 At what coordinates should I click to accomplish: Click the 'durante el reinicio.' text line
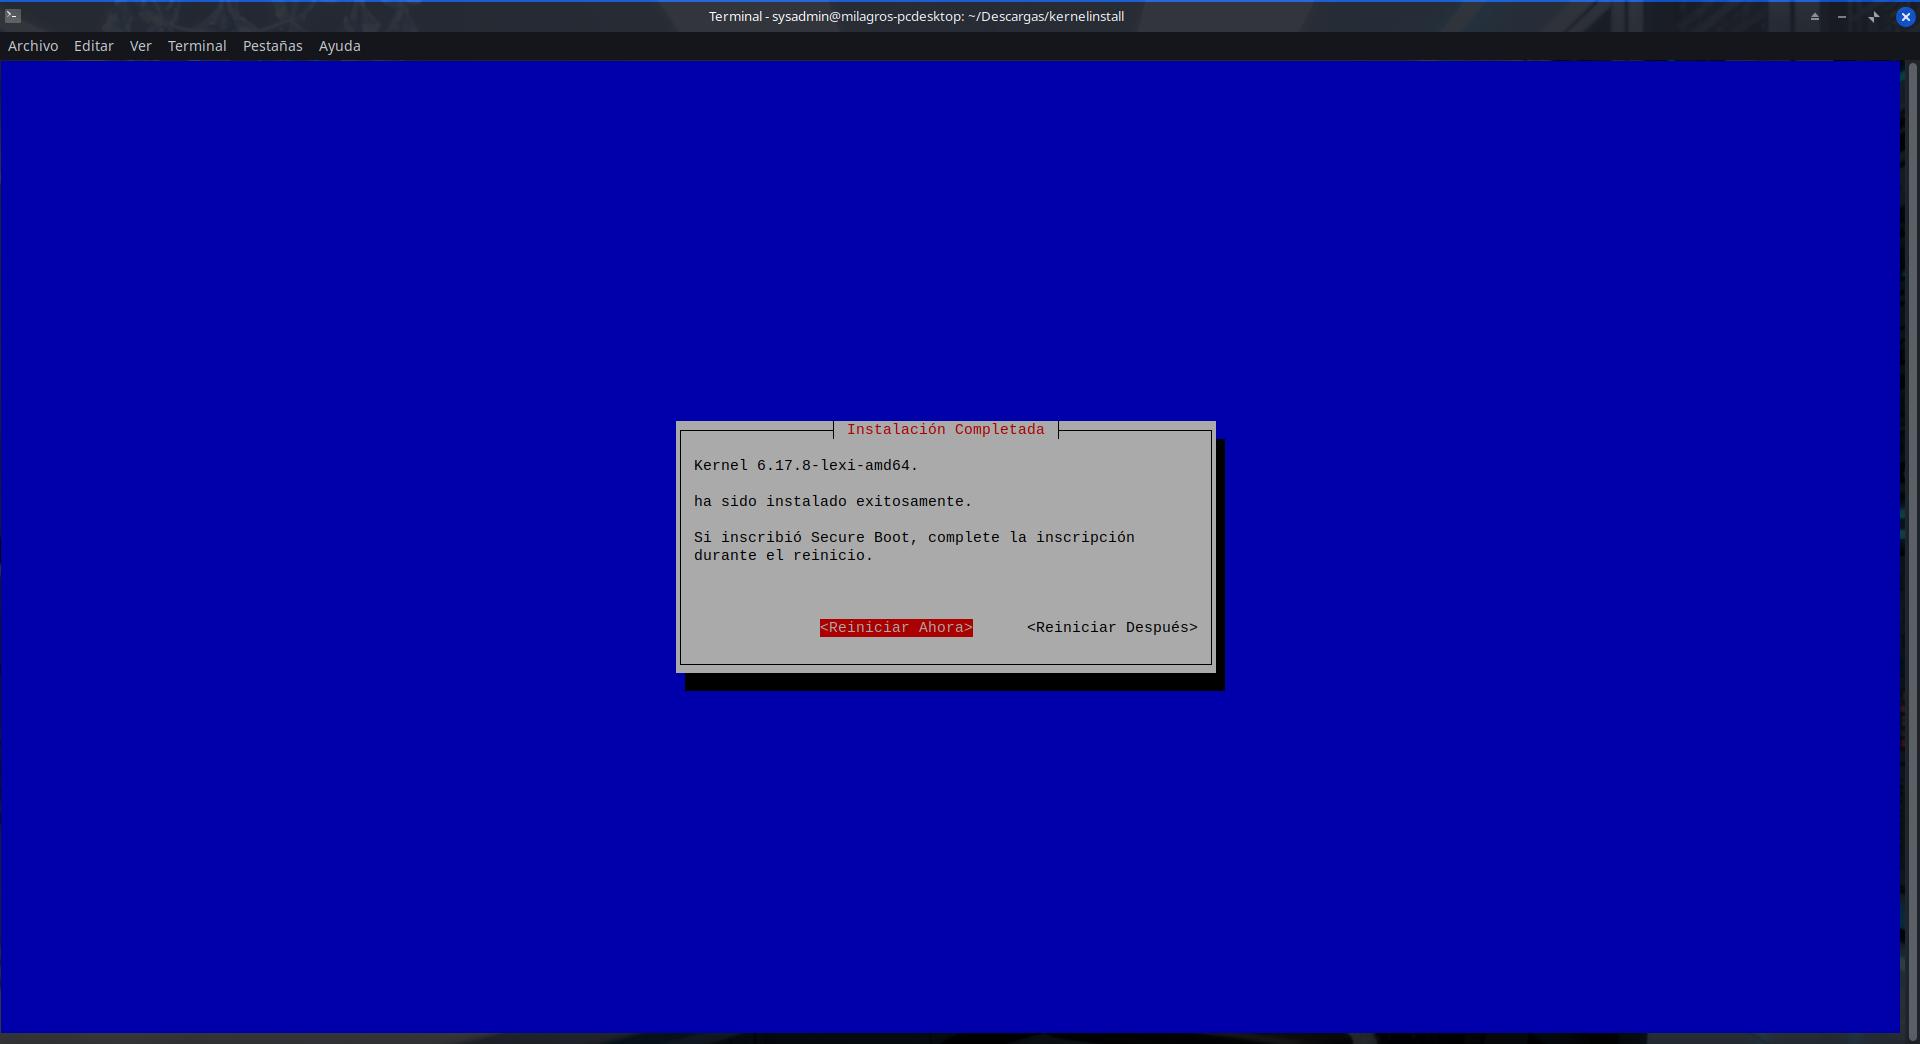click(784, 555)
